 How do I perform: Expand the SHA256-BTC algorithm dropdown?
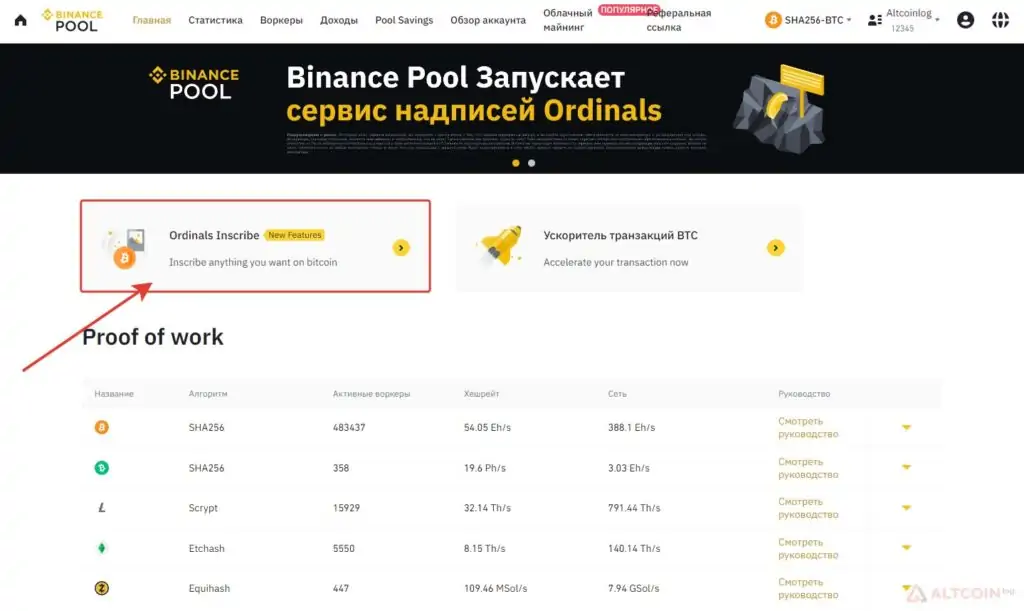click(x=848, y=20)
